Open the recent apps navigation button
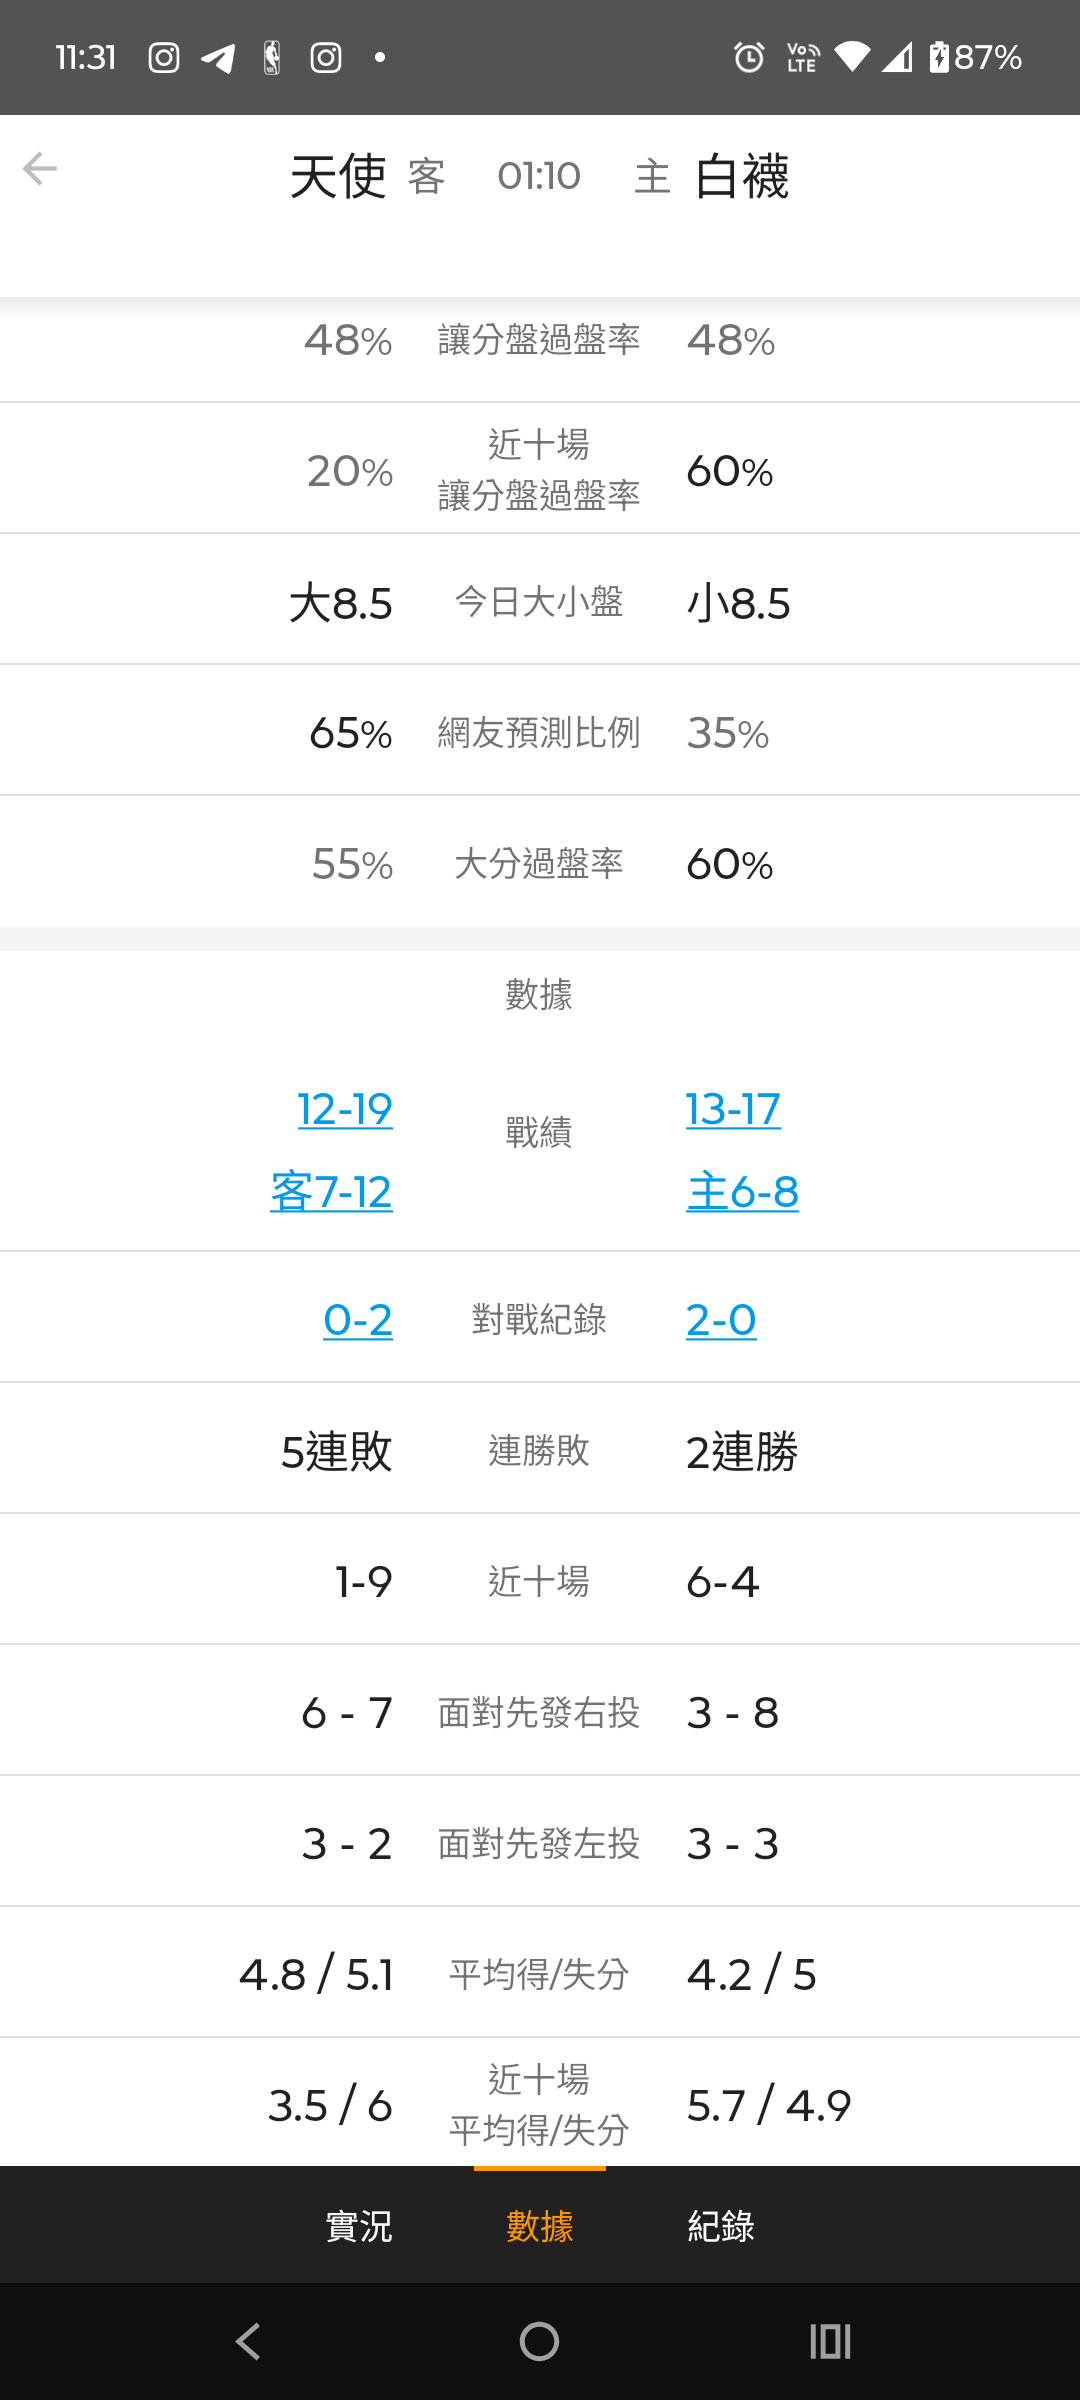Screen dimensions: 1080x2400 click(830, 2341)
